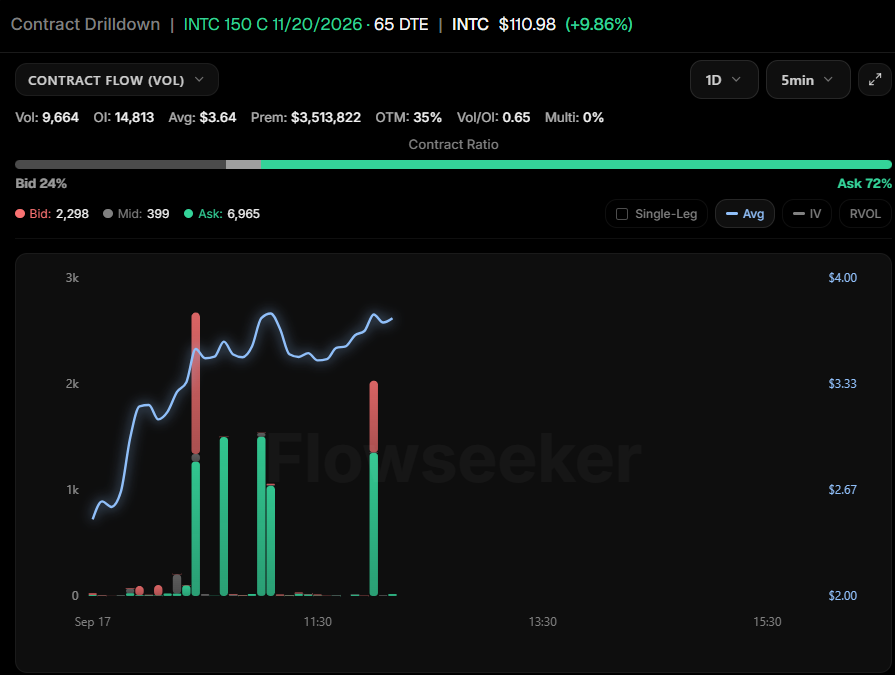Click the red Bid legend dot
The width and height of the screenshot is (895, 675).
click(x=20, y=214)
